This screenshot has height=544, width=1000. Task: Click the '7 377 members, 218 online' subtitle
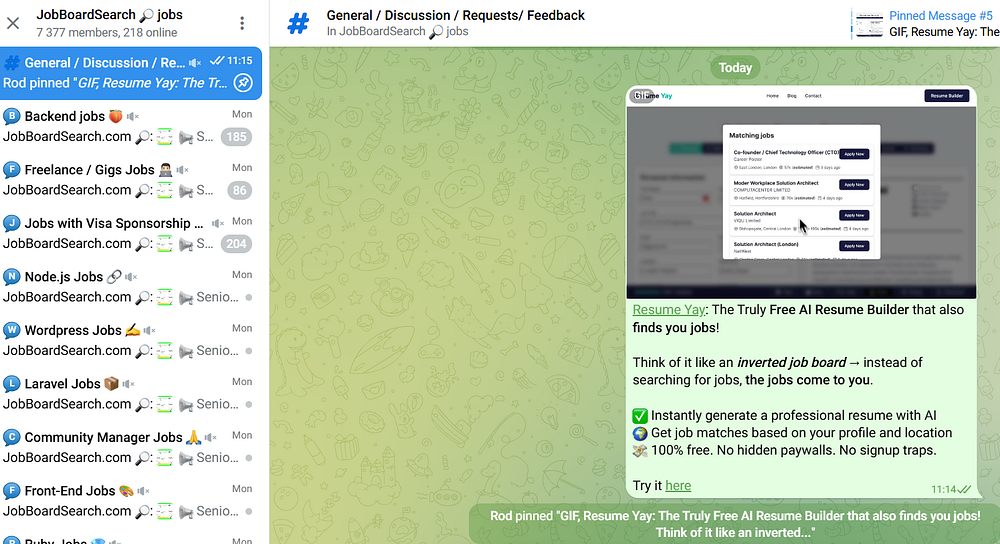[x=107, y=33]
